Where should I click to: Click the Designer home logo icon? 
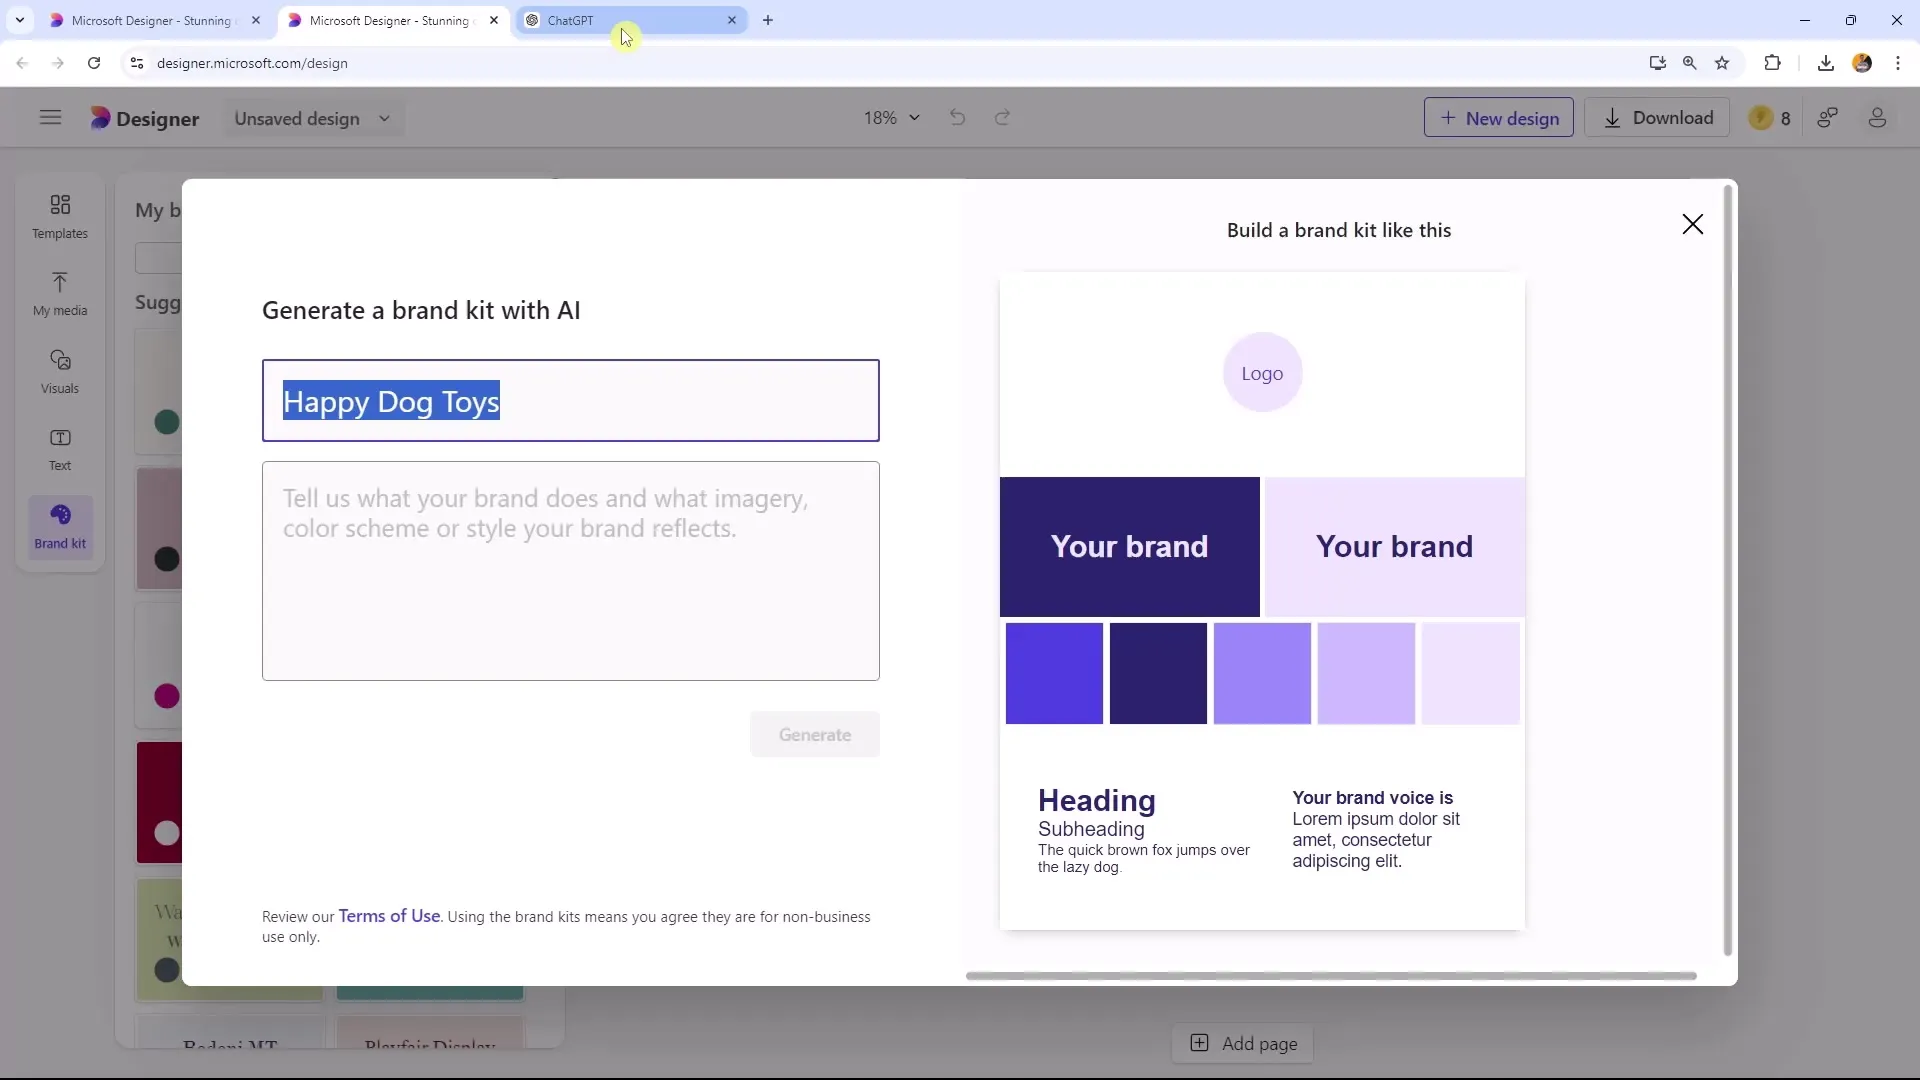pyautogui.click(x=100, y=119)
